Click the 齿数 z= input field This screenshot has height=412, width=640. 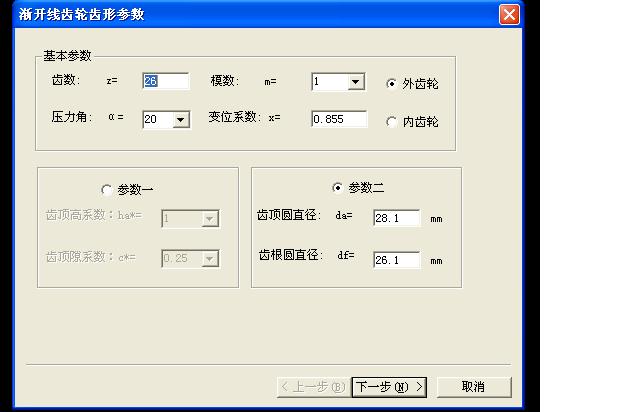(165, 82)
